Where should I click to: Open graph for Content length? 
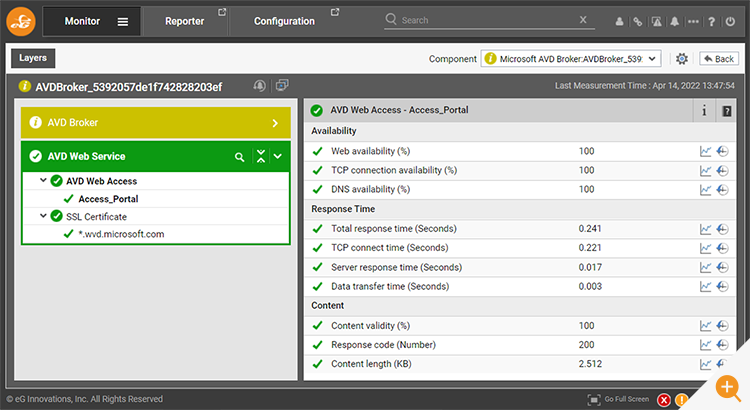click(x=706, y=364)
